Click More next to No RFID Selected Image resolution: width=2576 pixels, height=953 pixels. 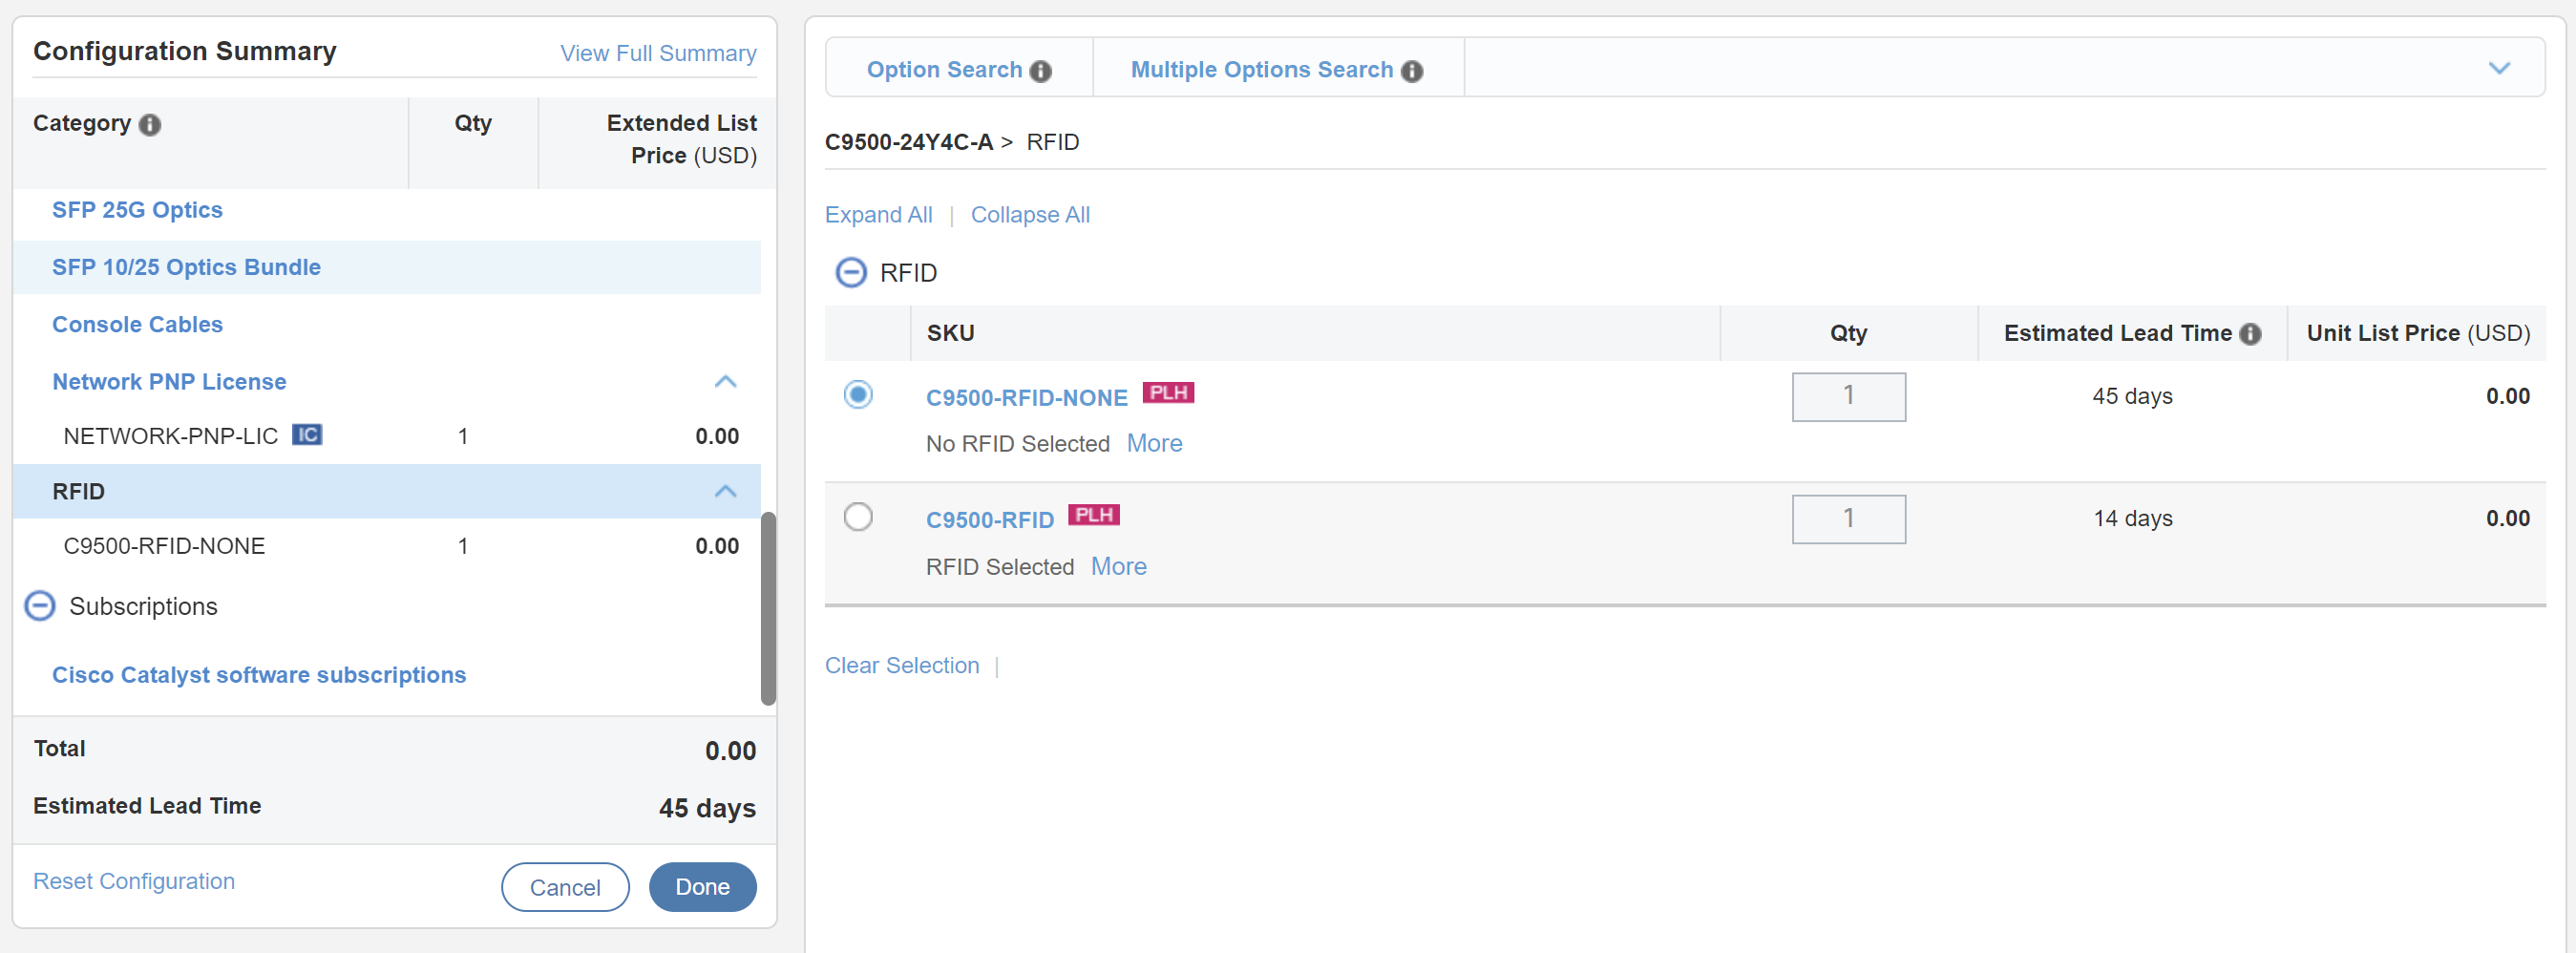tap(1154, 444)
